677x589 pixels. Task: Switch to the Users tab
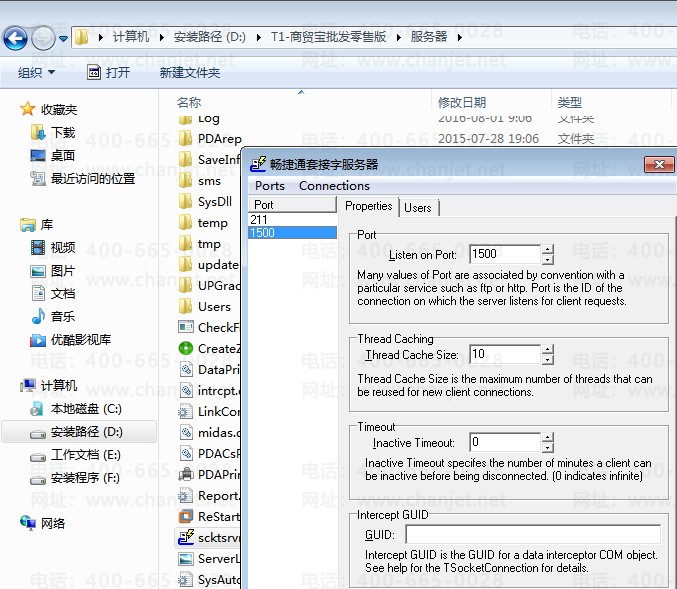coord(418,208)
